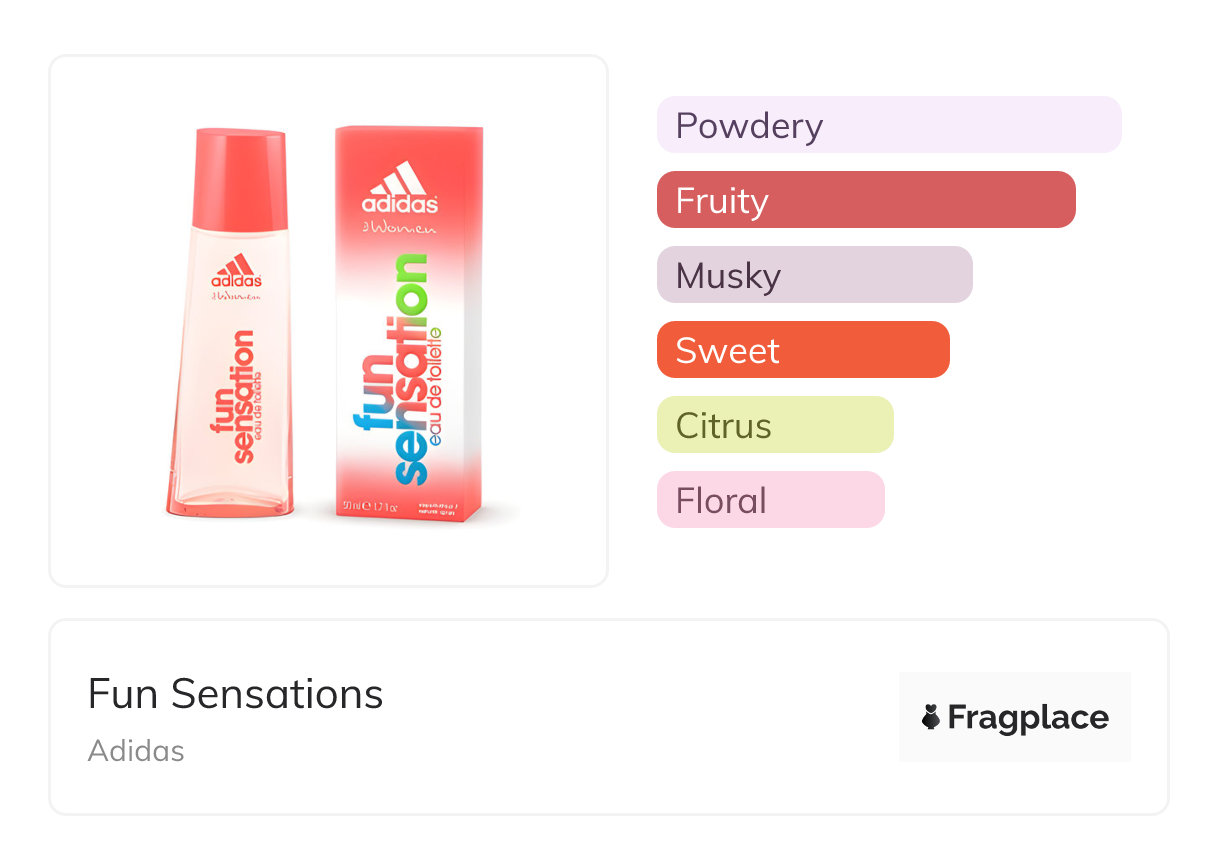The image size is (1218, 864).
Task: Click the 'Women' script on the box
Action: (402, 230)
